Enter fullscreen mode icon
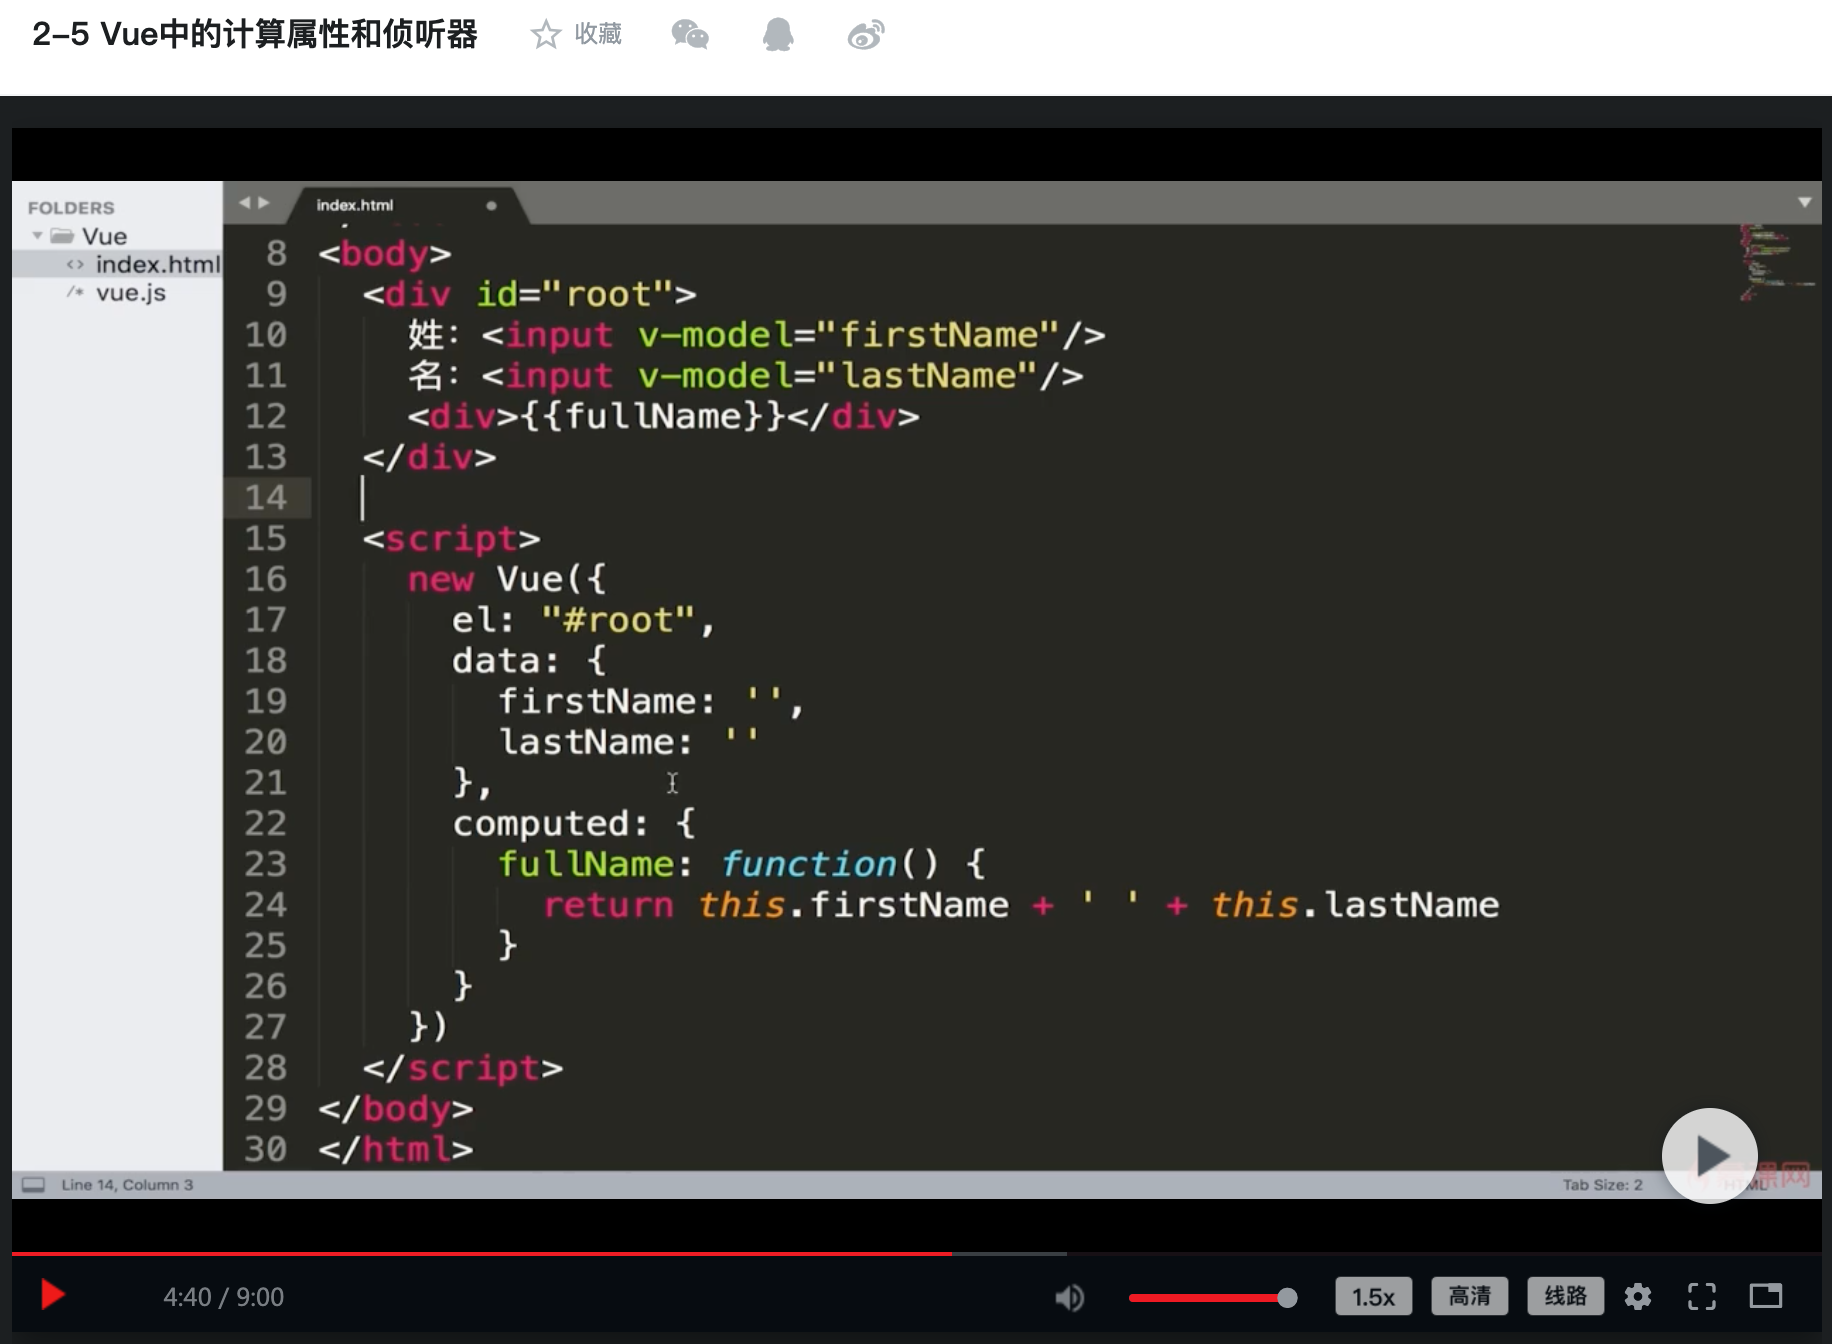 [x=1702, y=1297]
